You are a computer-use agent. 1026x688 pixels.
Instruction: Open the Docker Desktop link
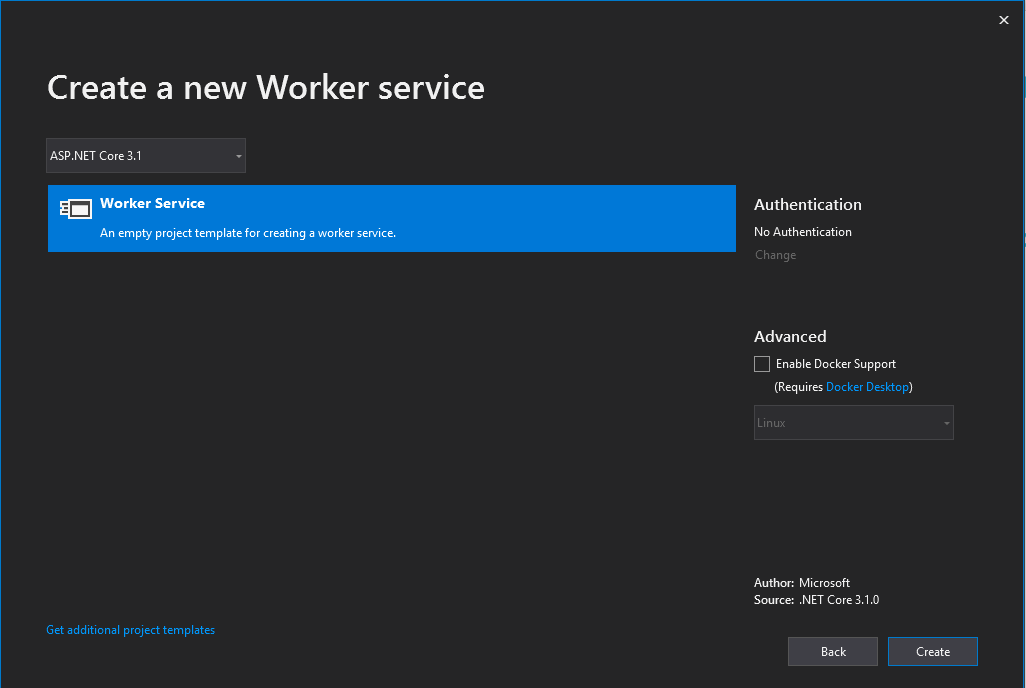click(868, 386)
